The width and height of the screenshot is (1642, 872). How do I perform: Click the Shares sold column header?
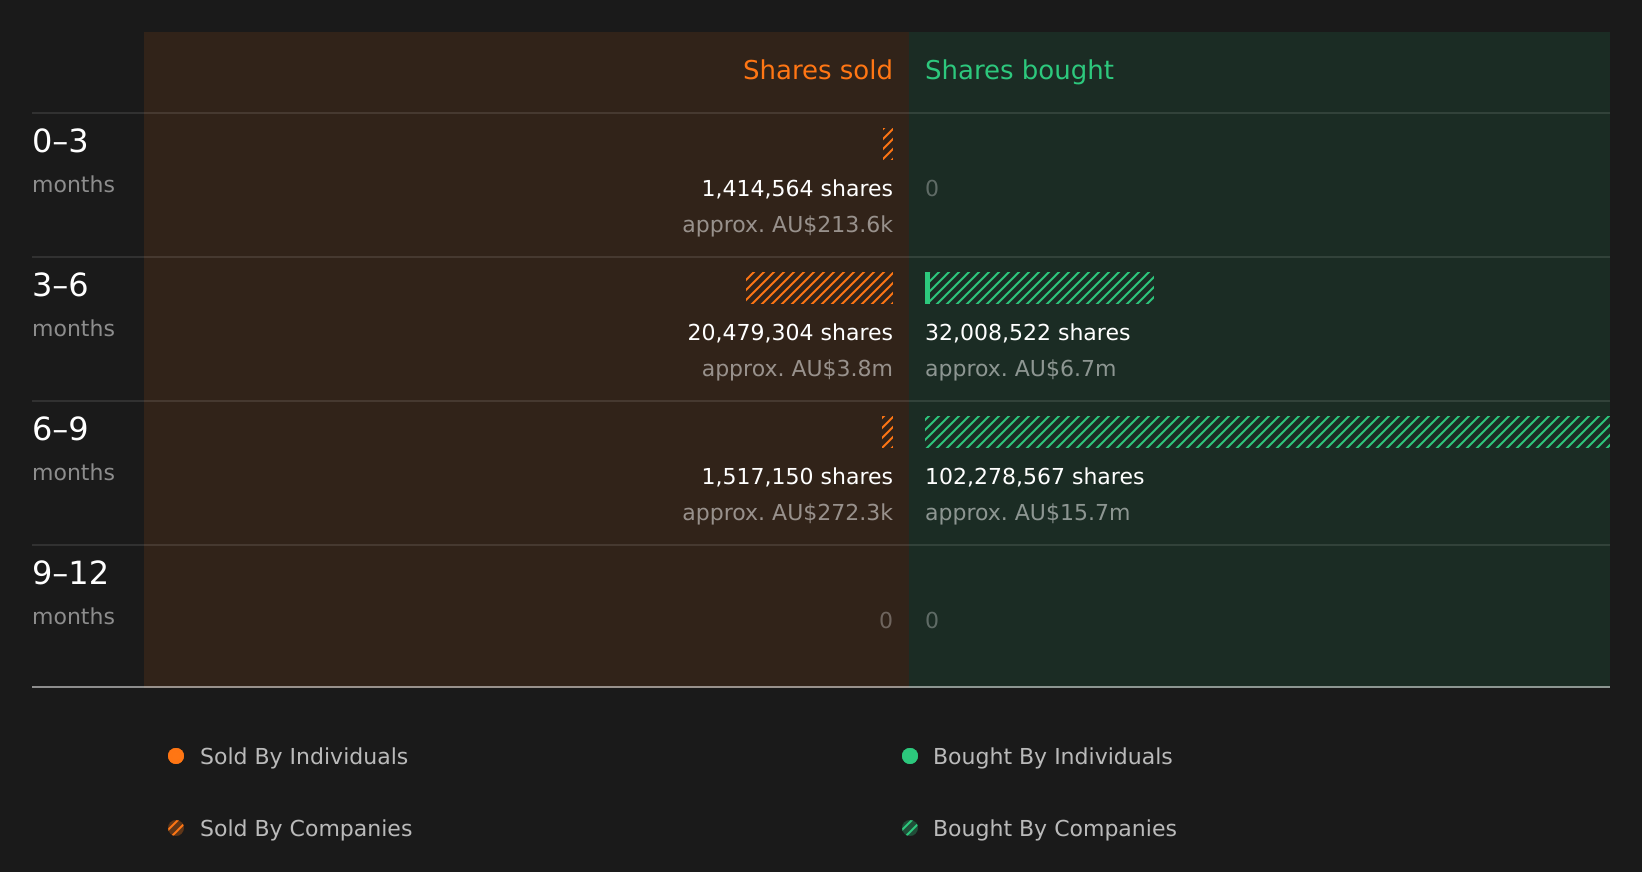(x=817, y=70)
